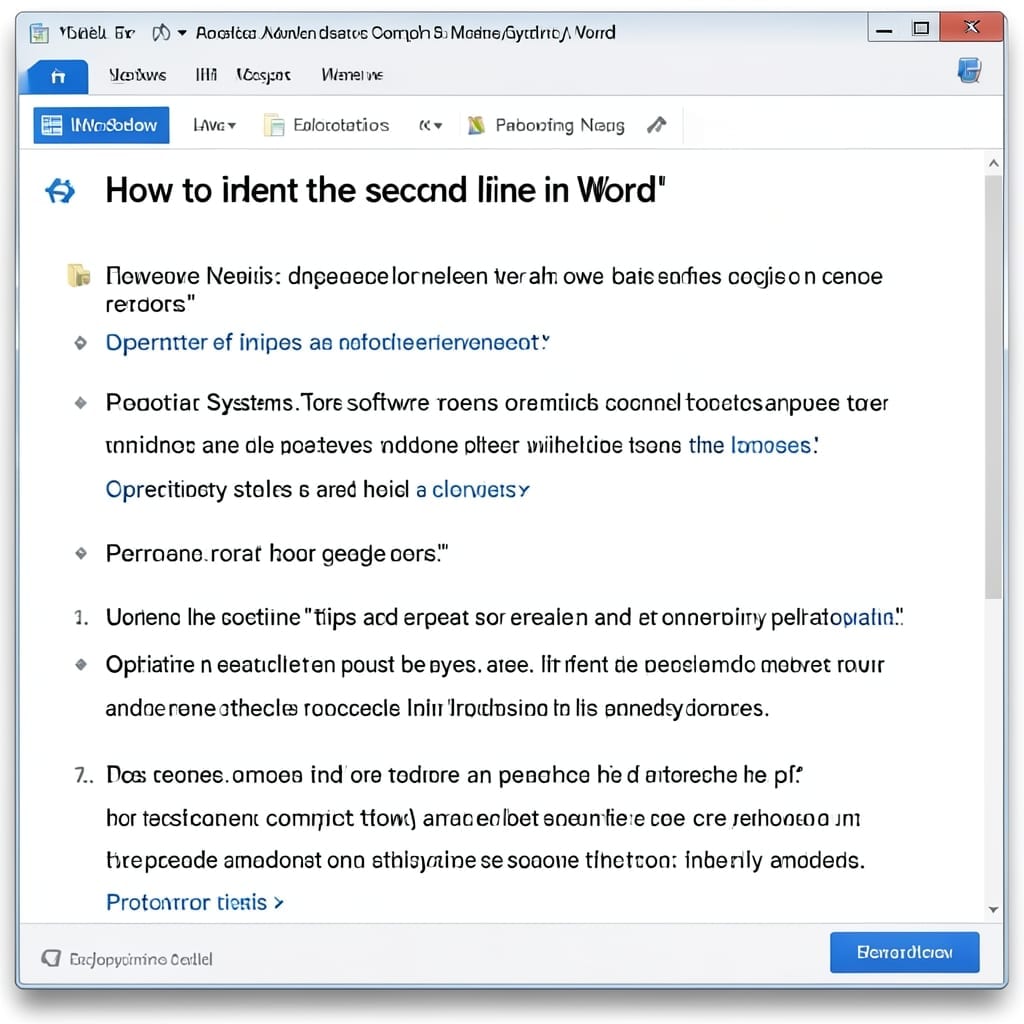1024x1024 pixels.
Task: Open the IIII menu item
Action: pyautogui.click(x=206, y=75)
